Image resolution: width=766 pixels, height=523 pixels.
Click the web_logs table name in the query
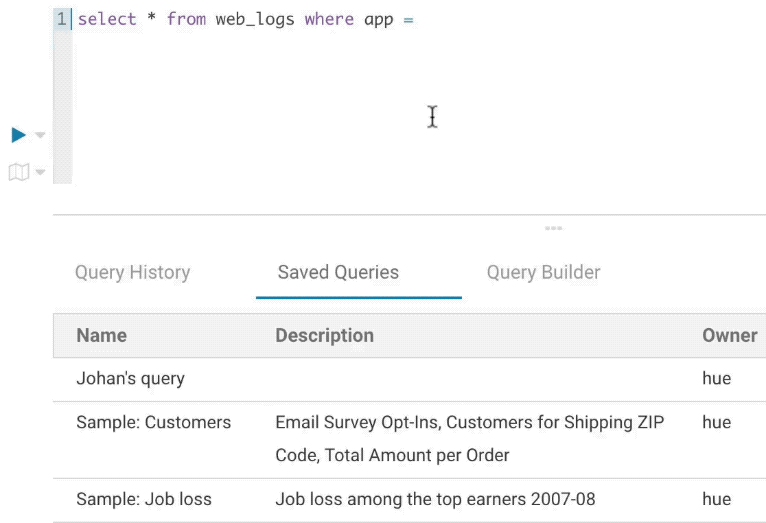pyautogui.click(x=255, y=19)
